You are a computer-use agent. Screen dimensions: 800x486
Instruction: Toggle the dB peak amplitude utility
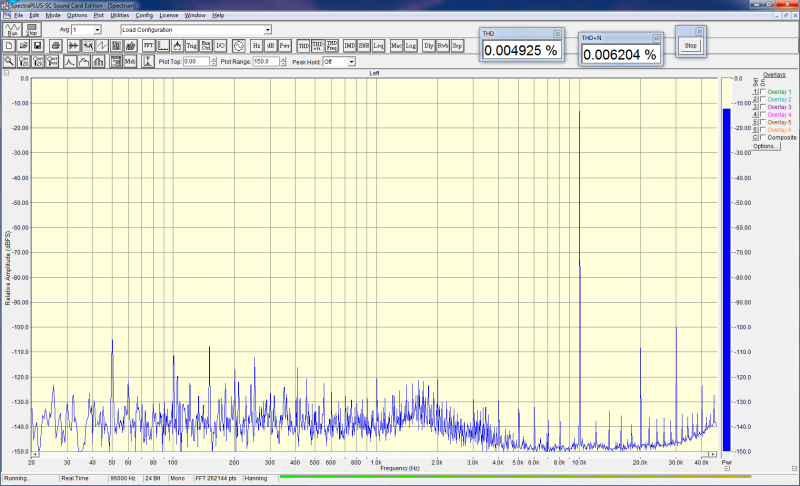(x=270, y=46)
